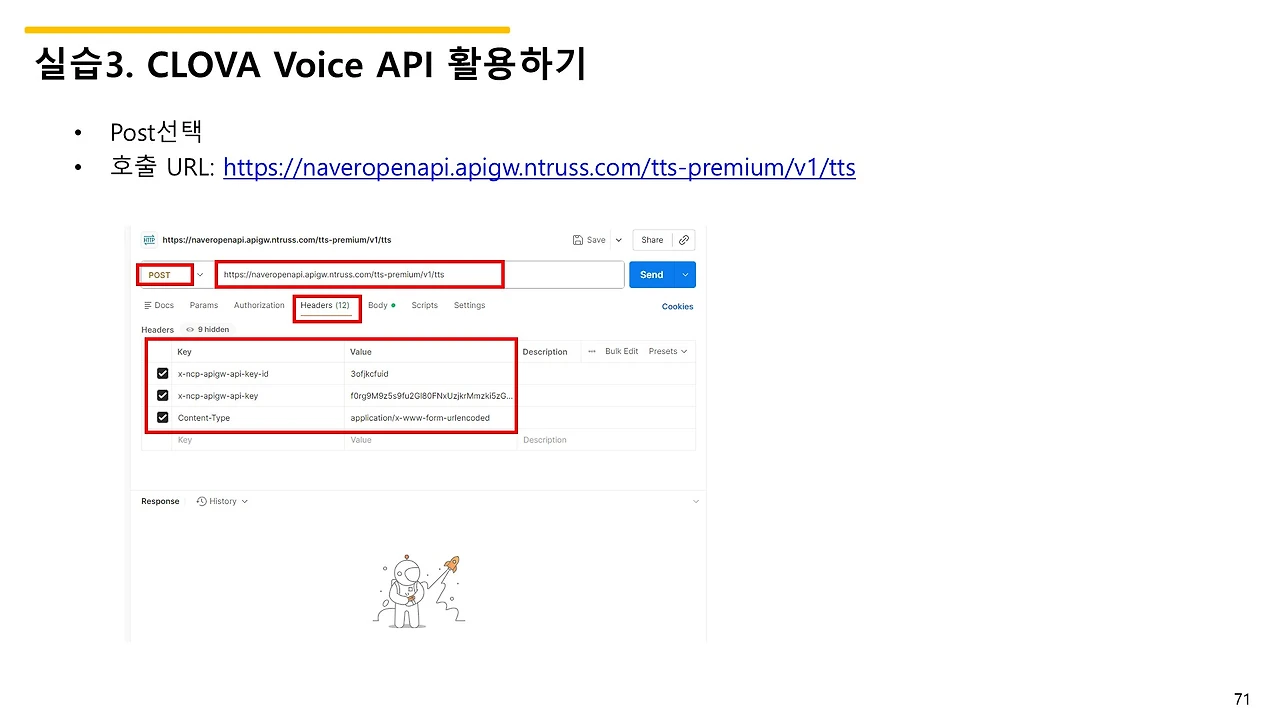Select the x-ncp-apigw-api-key-id key cell

pos(258,374)
